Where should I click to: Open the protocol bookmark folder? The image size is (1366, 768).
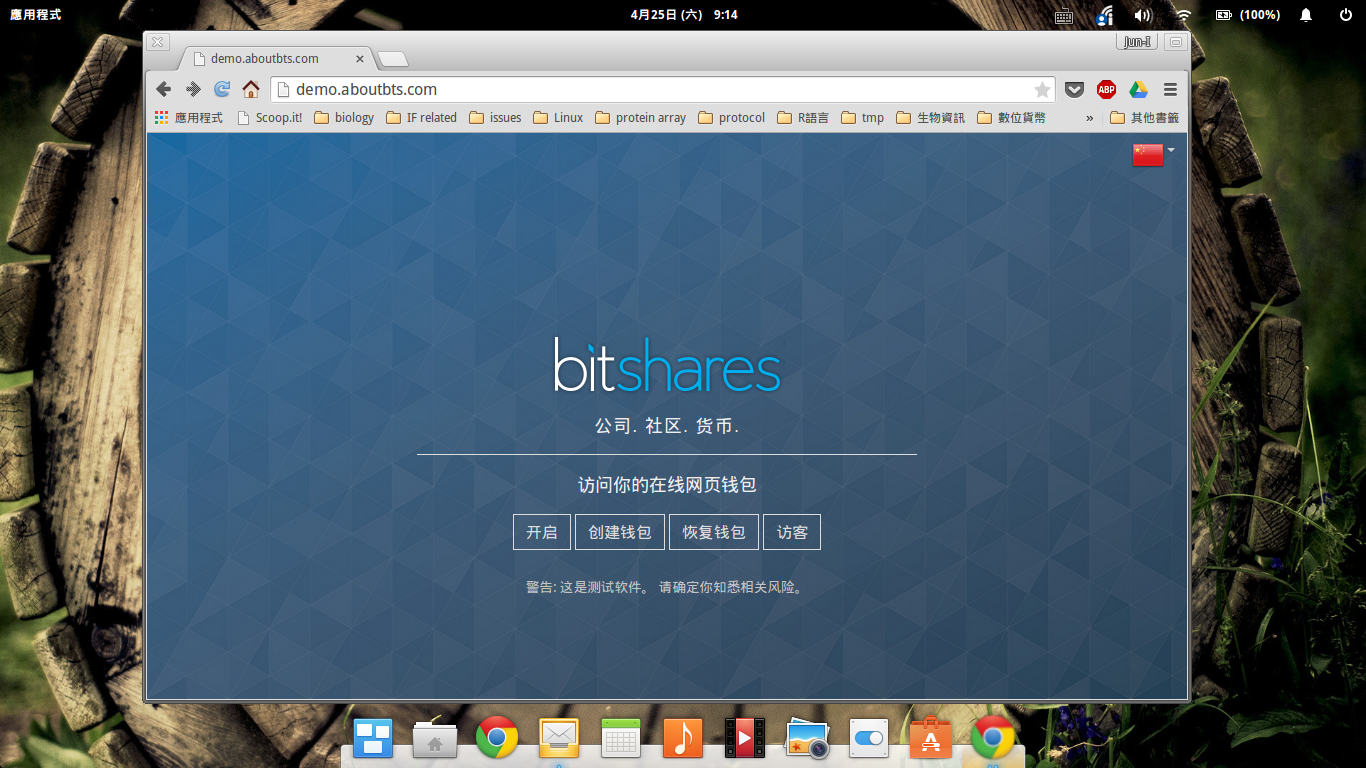(731, 117)
